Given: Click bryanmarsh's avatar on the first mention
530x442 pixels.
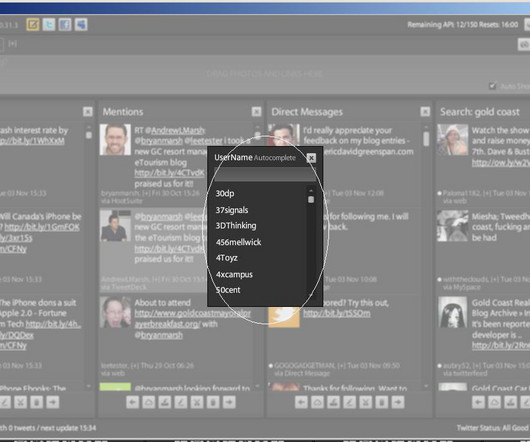Looking at the screenshot, I should pyautogui.click(x=115, y=140).
